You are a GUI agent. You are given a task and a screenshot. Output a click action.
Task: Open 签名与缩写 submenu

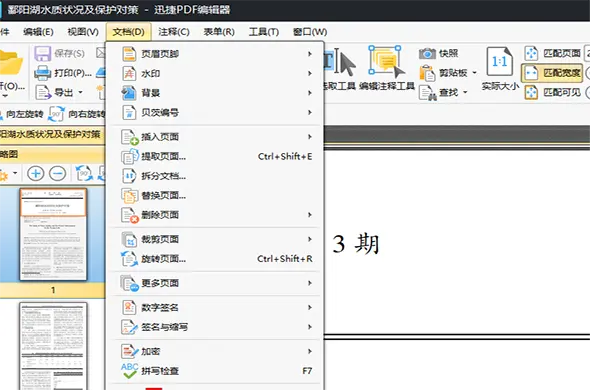215,327
